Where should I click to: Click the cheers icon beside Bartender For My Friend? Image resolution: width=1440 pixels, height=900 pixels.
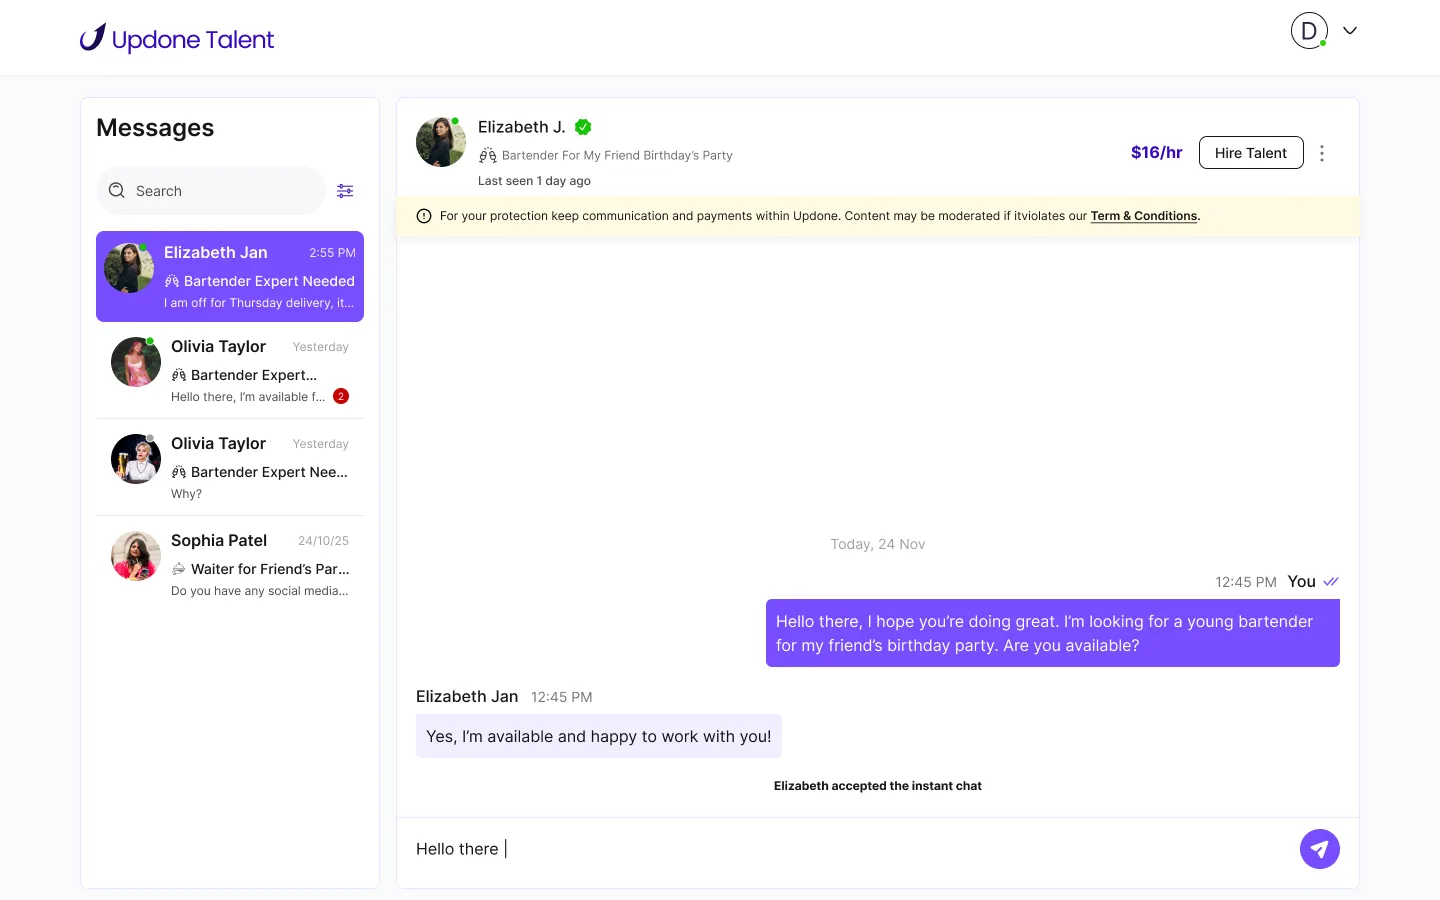488,155
